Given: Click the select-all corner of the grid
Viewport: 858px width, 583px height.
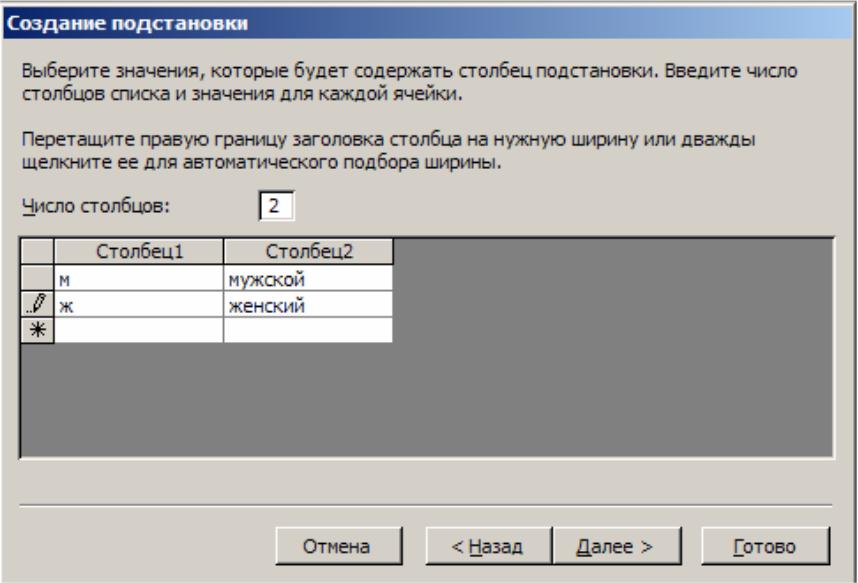Looking at the screenshot, I should 37,252.
